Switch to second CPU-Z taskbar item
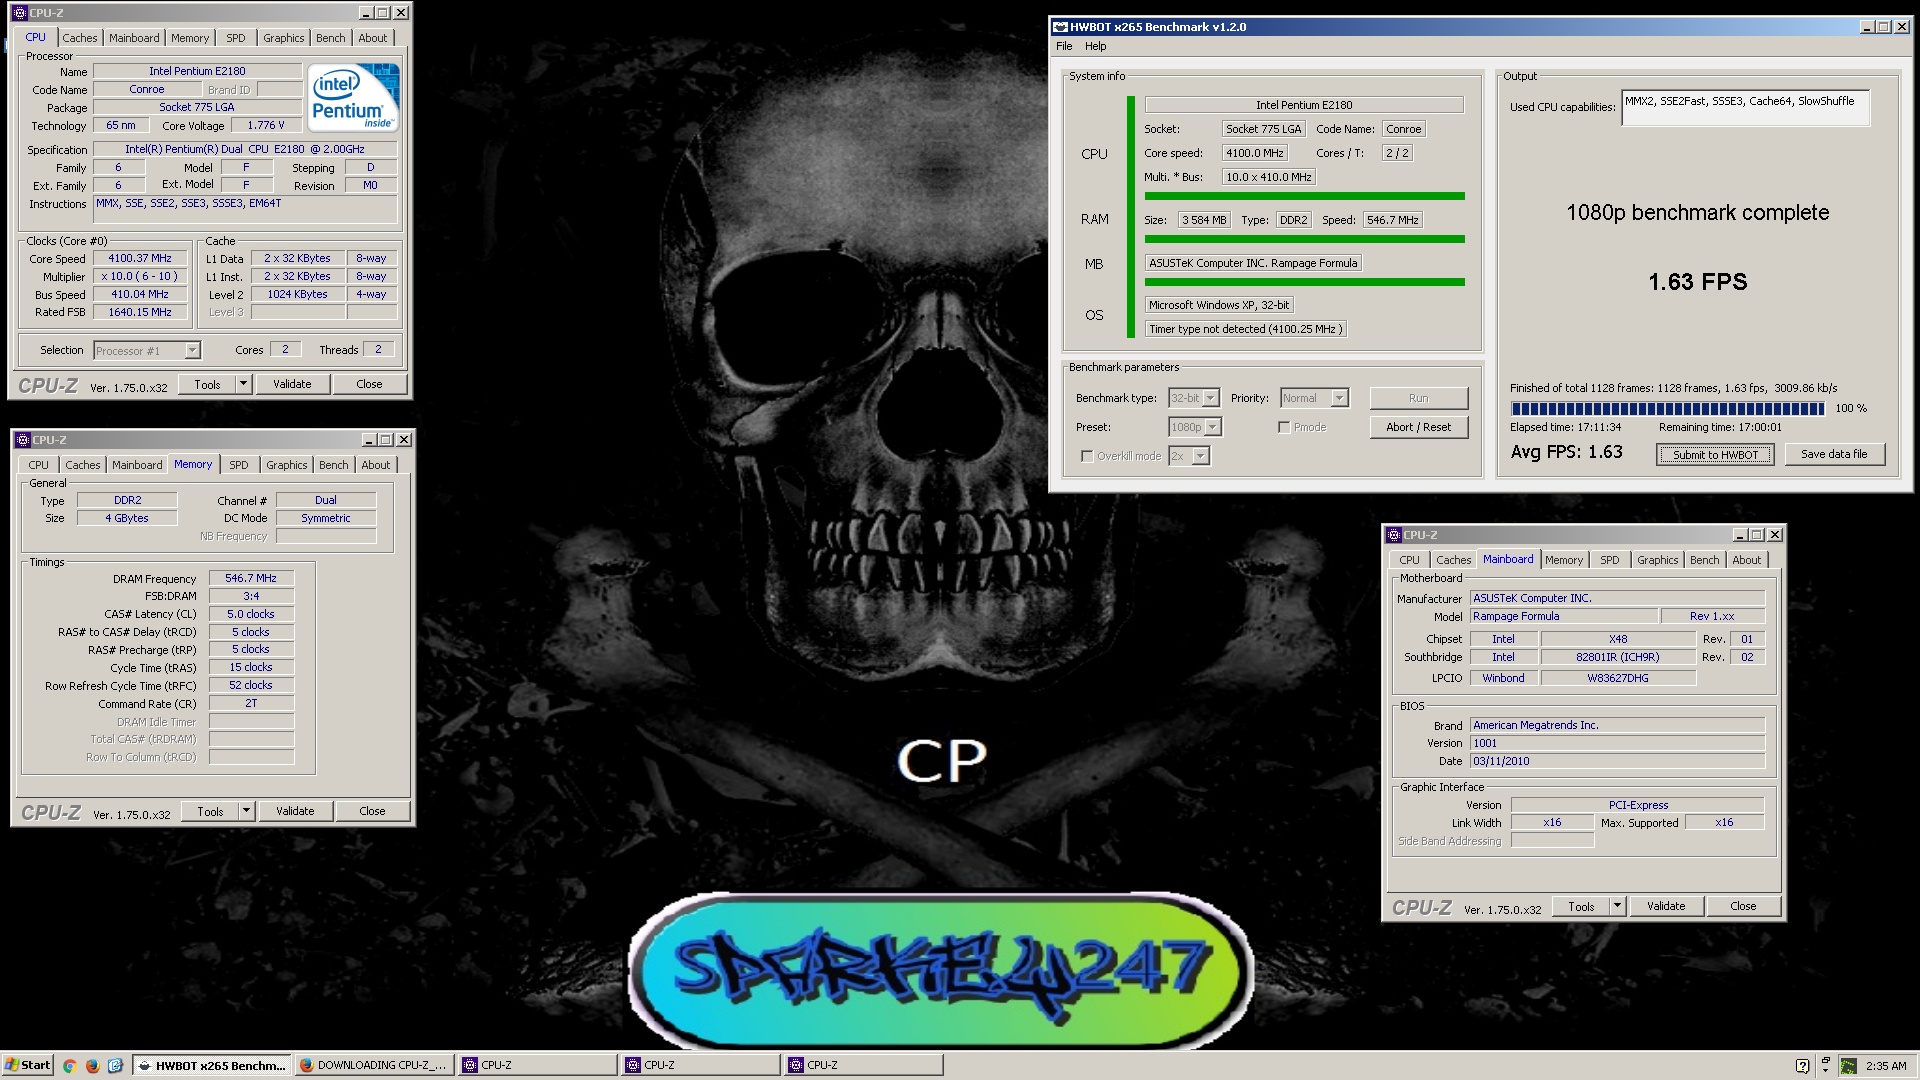 [x=700, y=1066]
